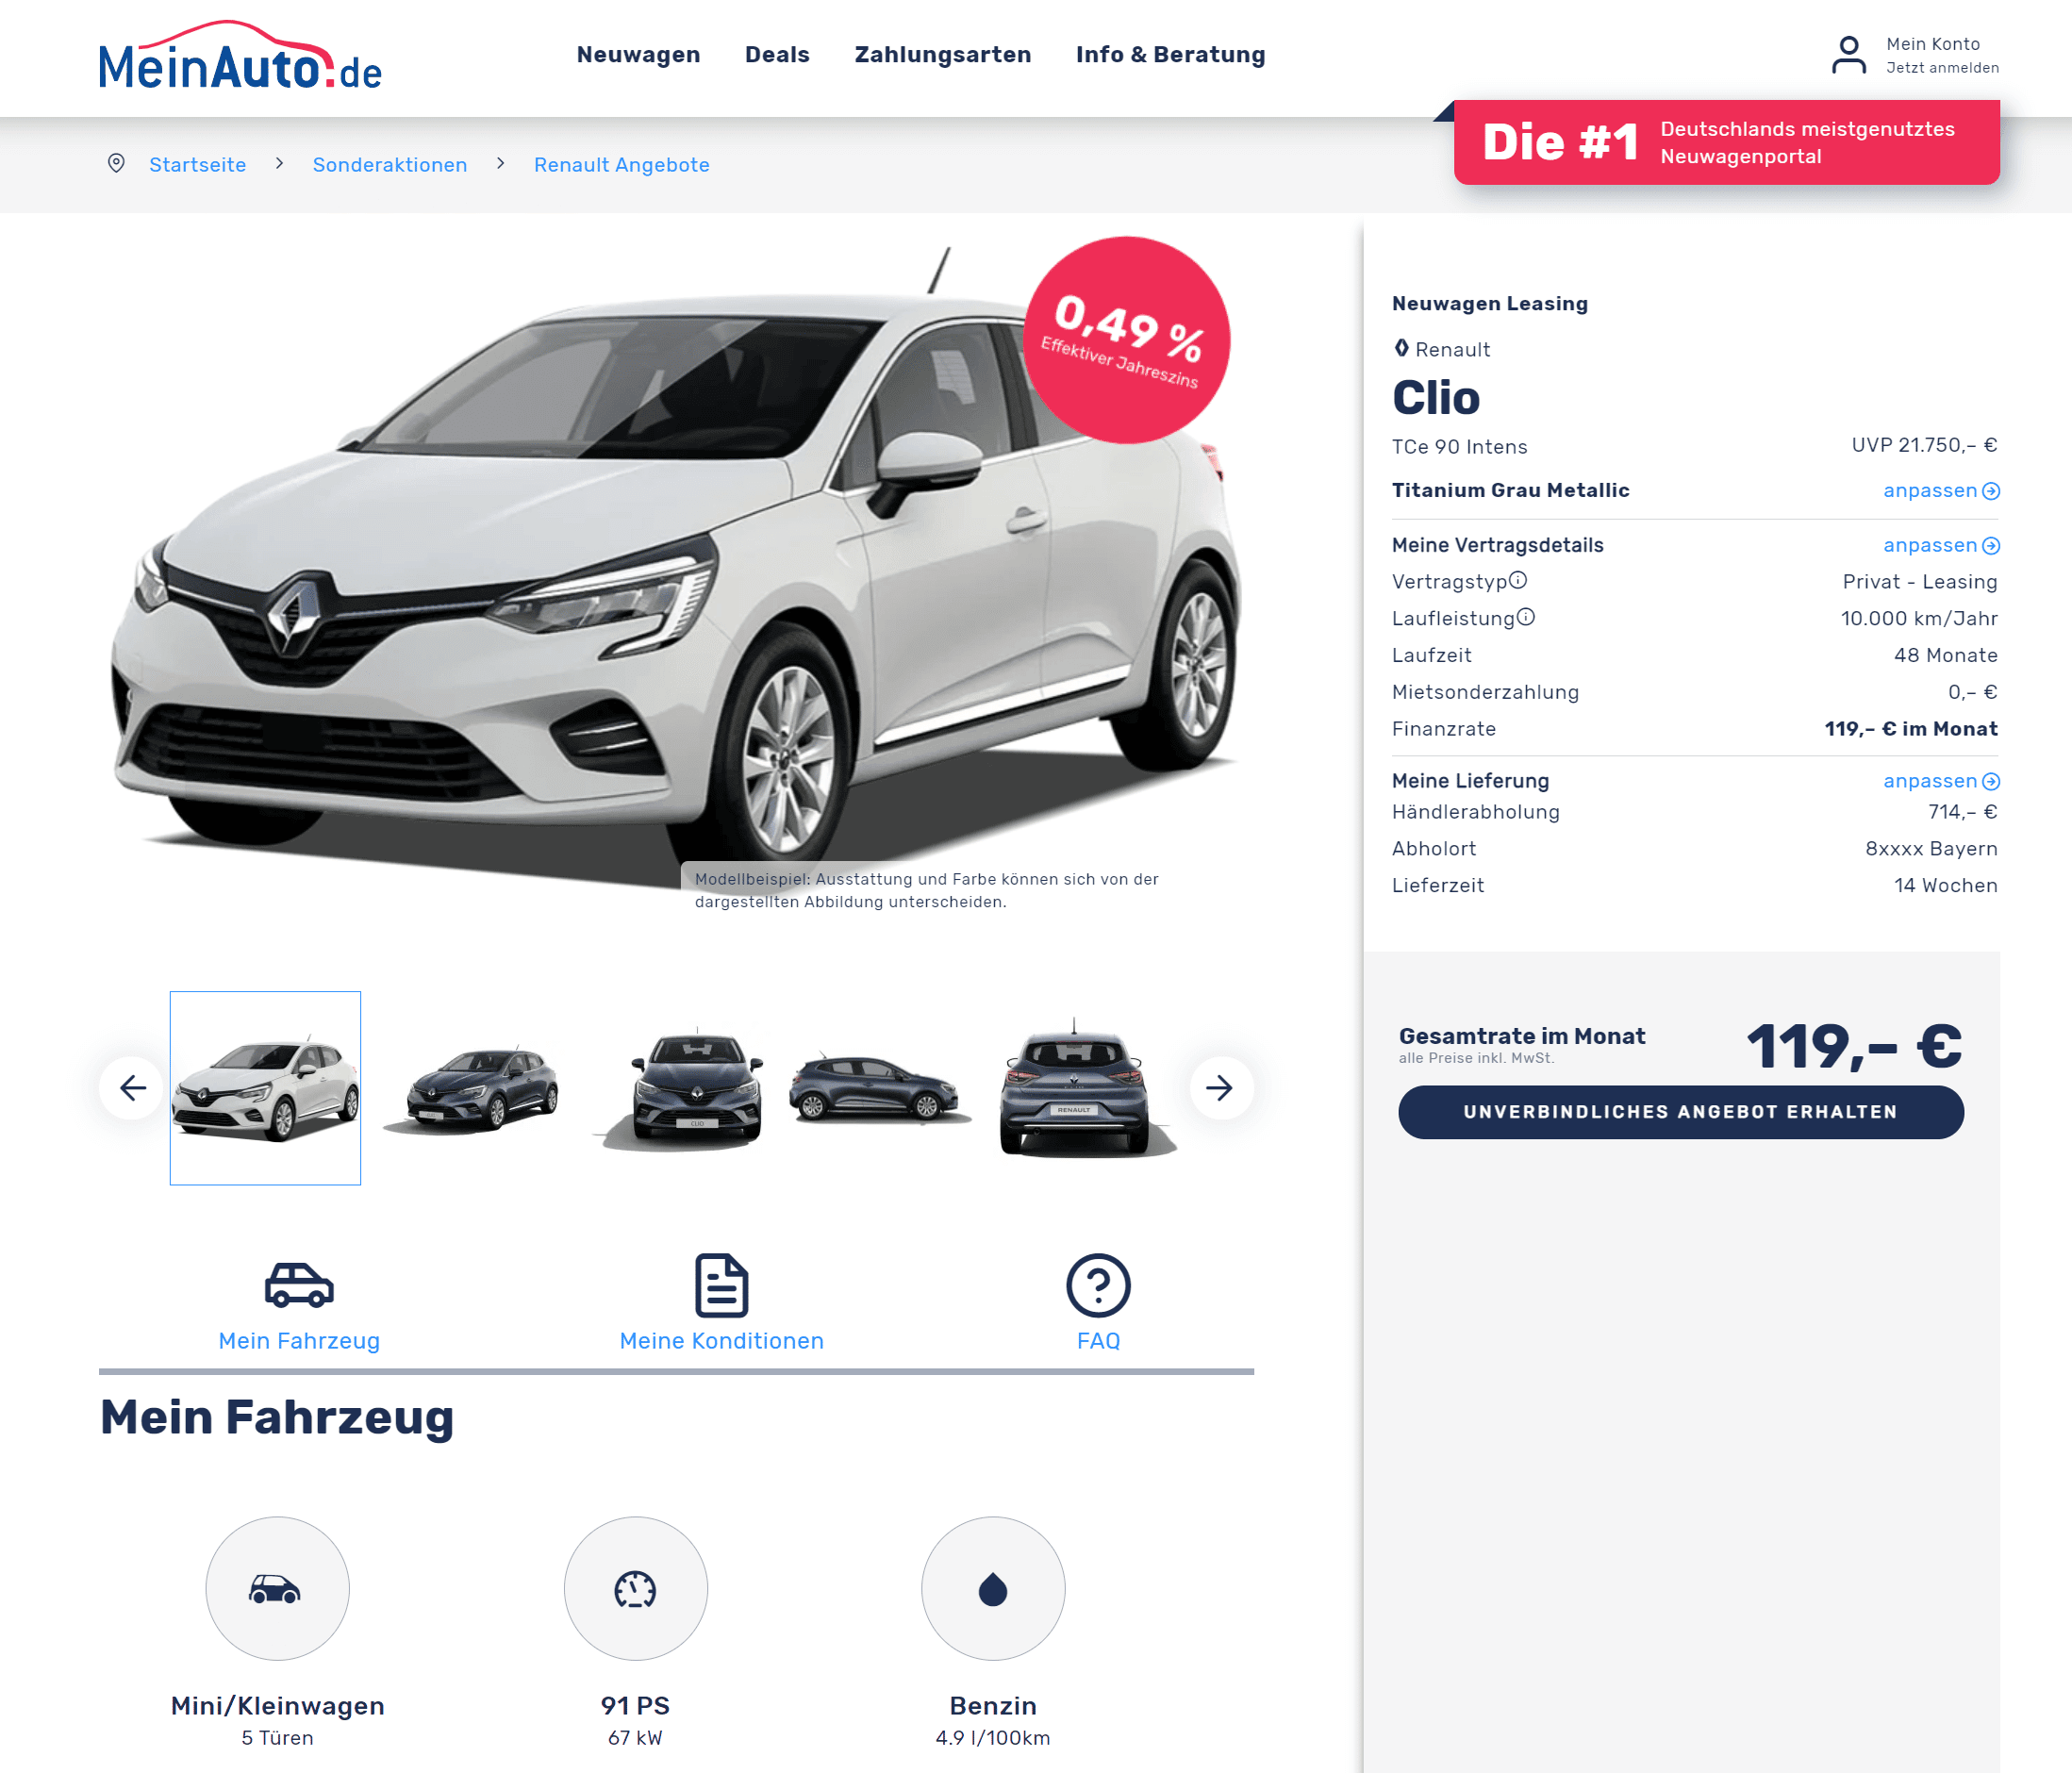Open the info icon next to Vertragstyp
The image size is (2072, 1773).
click(x=1518, y=580)
